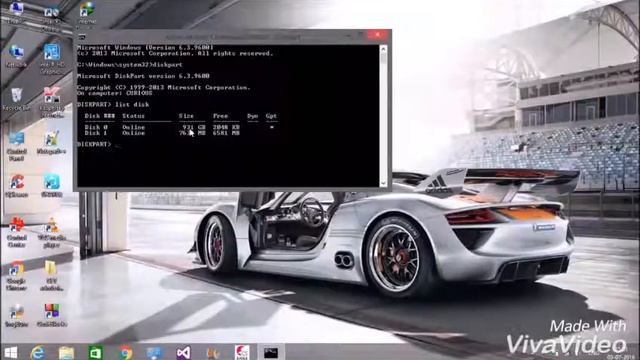
Task: Open the Network desktop icon
Action: (16, 56)
